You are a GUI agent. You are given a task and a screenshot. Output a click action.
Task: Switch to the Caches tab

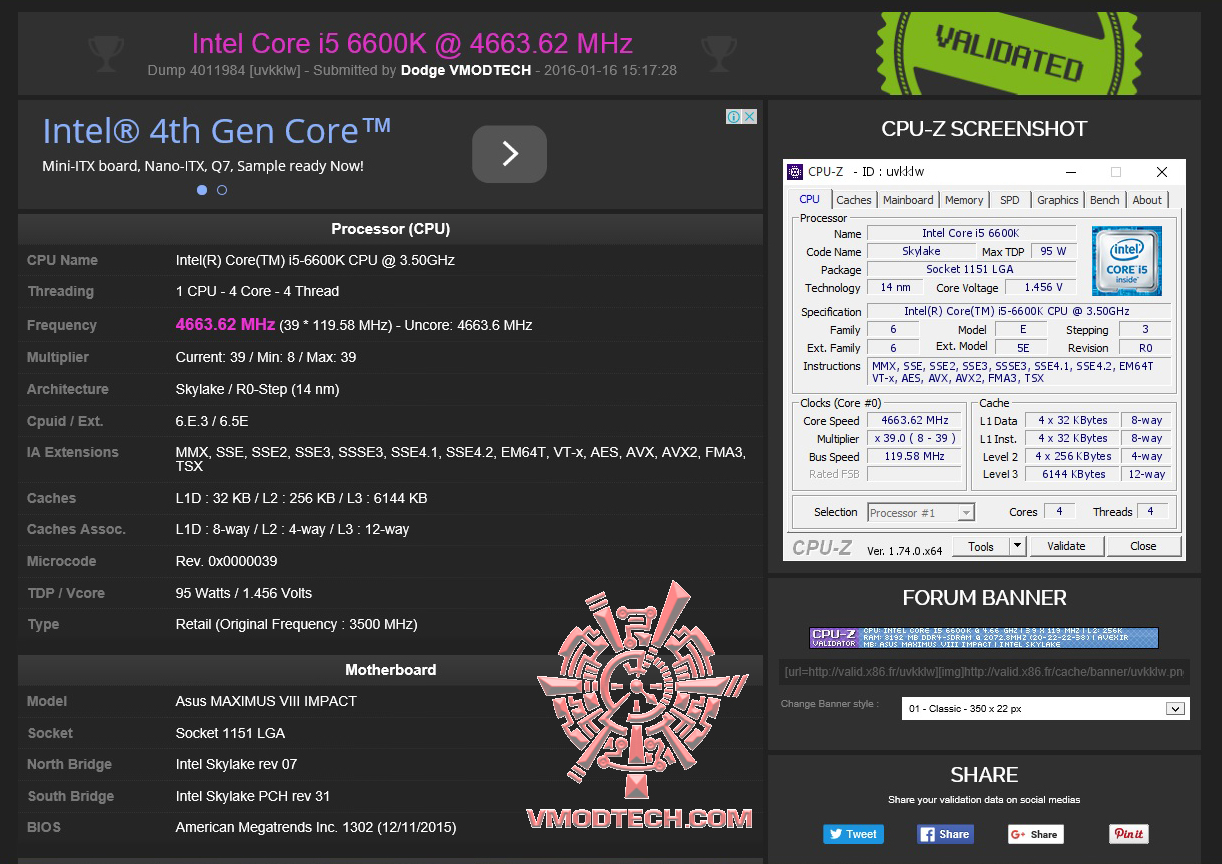[854, 200]
